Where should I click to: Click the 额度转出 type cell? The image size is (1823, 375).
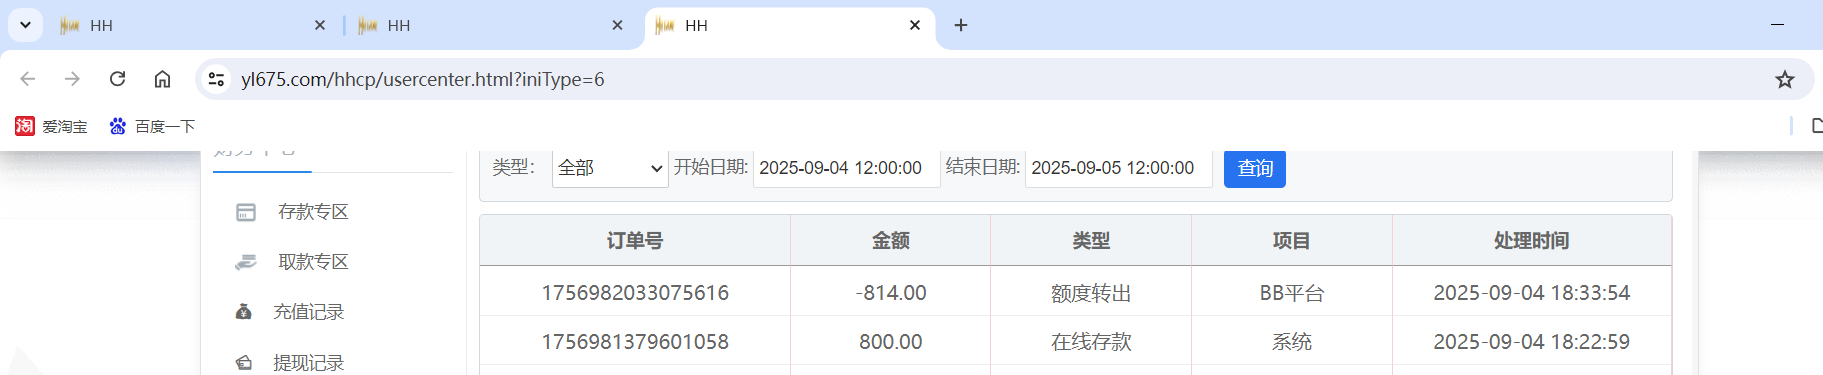tap(1091, 293)
